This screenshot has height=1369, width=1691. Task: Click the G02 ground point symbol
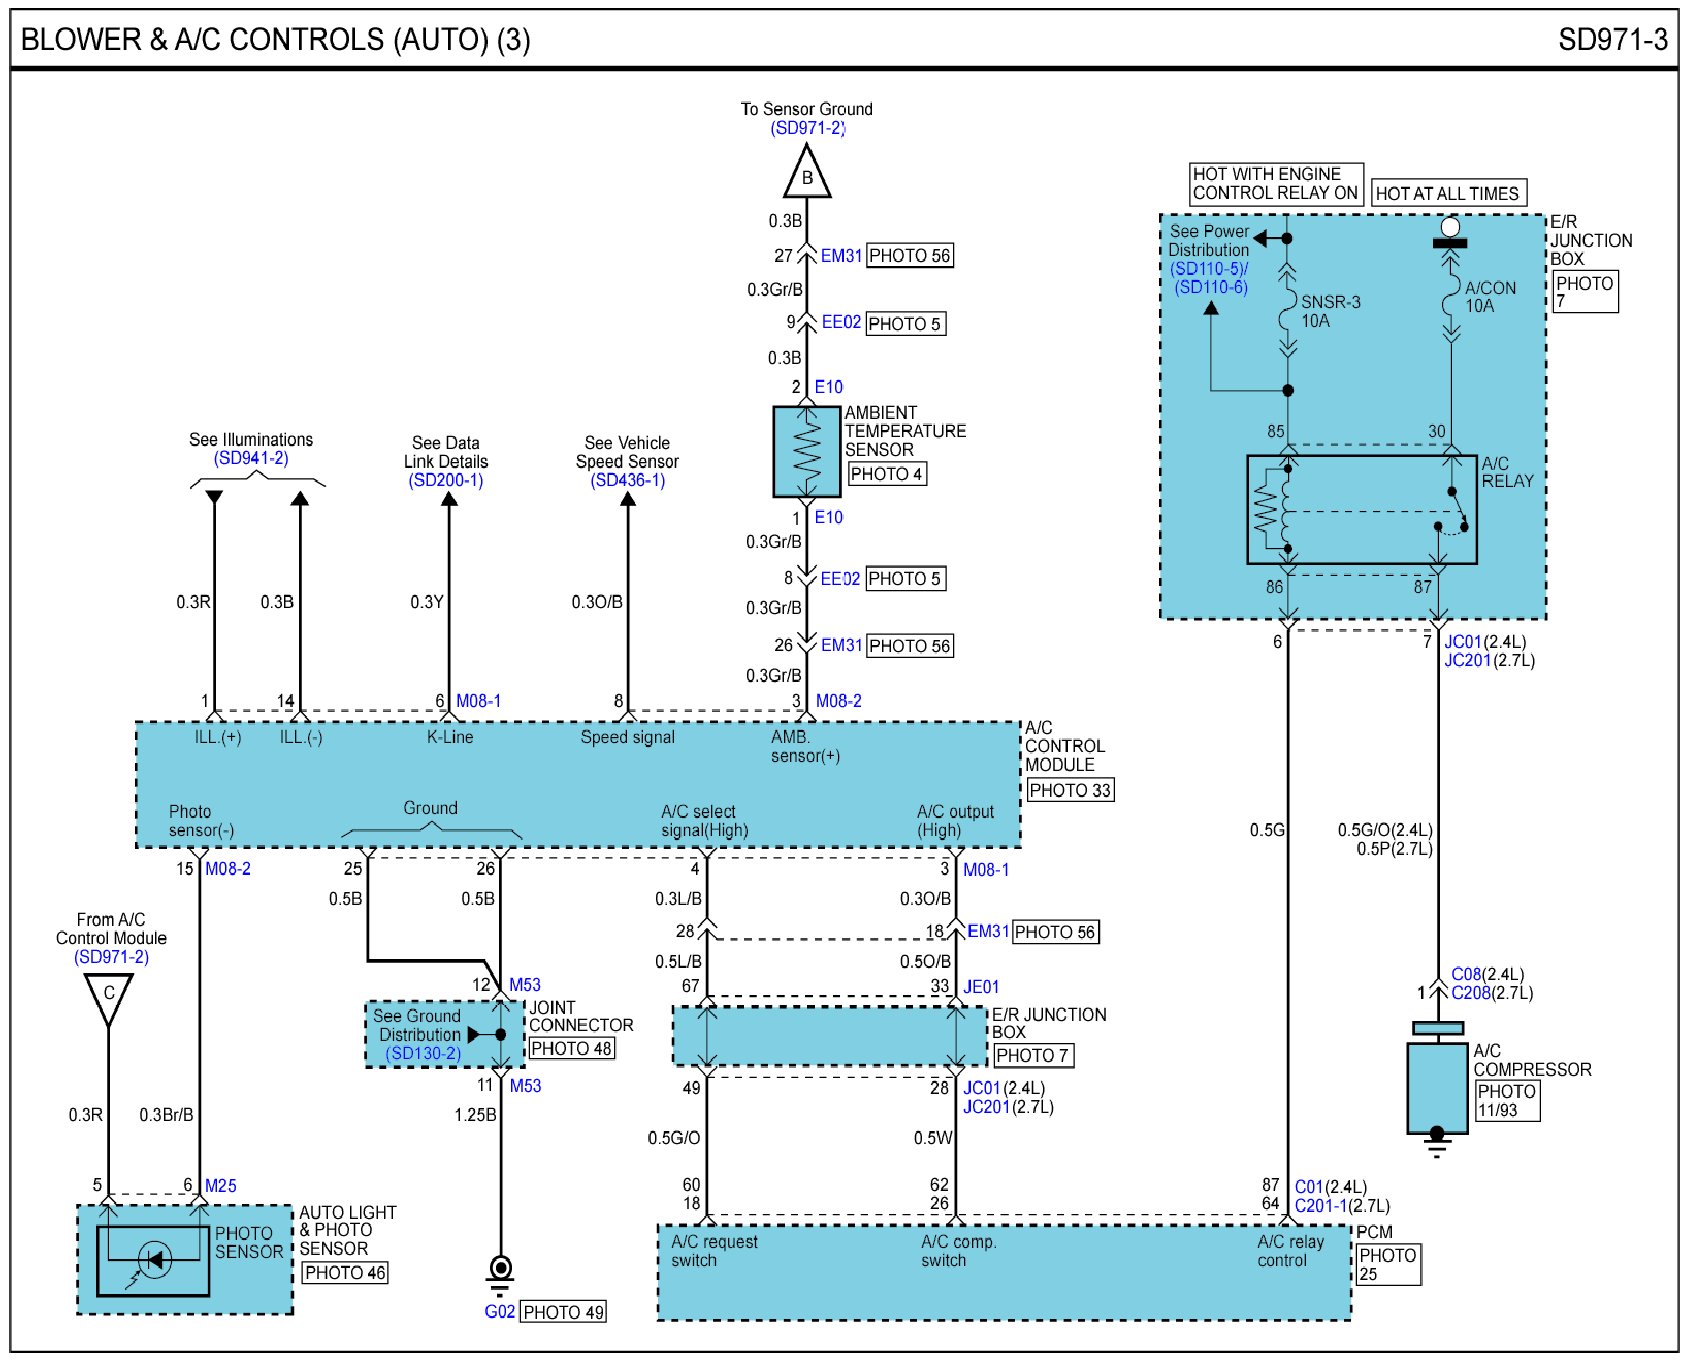[500, 1270]
